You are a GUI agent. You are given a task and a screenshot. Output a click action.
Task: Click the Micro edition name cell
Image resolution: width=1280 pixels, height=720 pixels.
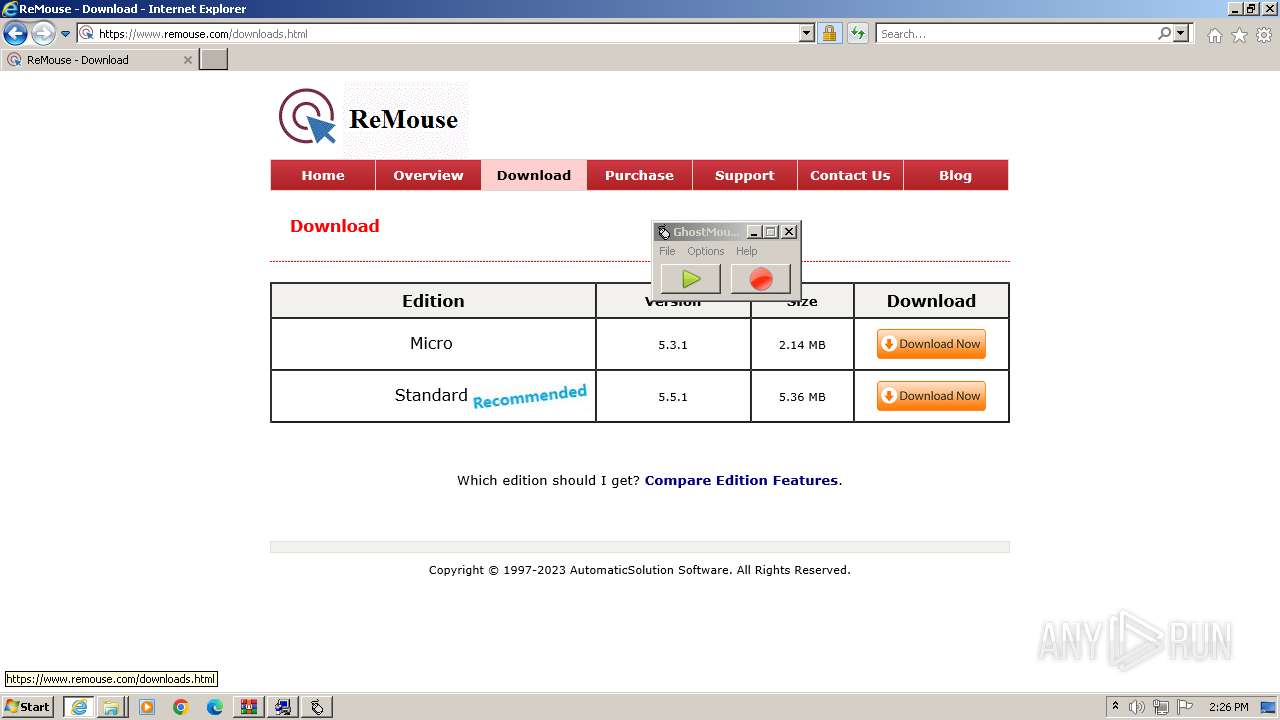click(x=432, y=344)
